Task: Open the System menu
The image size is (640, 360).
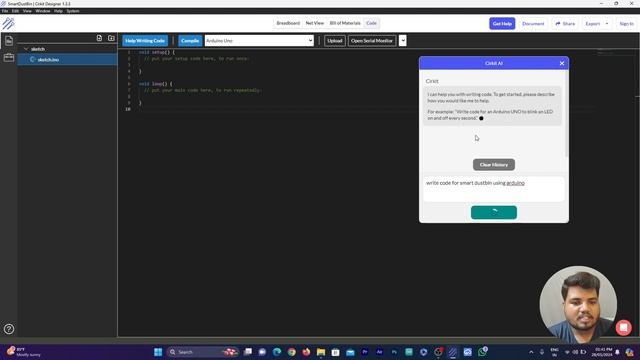Action: [x=73, y=11]
